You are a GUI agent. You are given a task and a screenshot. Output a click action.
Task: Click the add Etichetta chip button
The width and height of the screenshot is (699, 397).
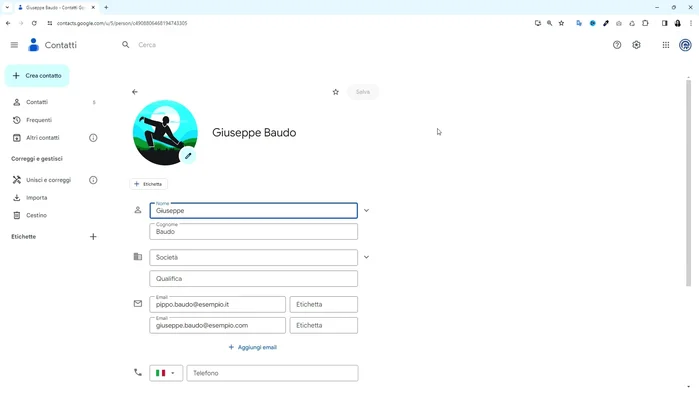[x=148, y=184]
